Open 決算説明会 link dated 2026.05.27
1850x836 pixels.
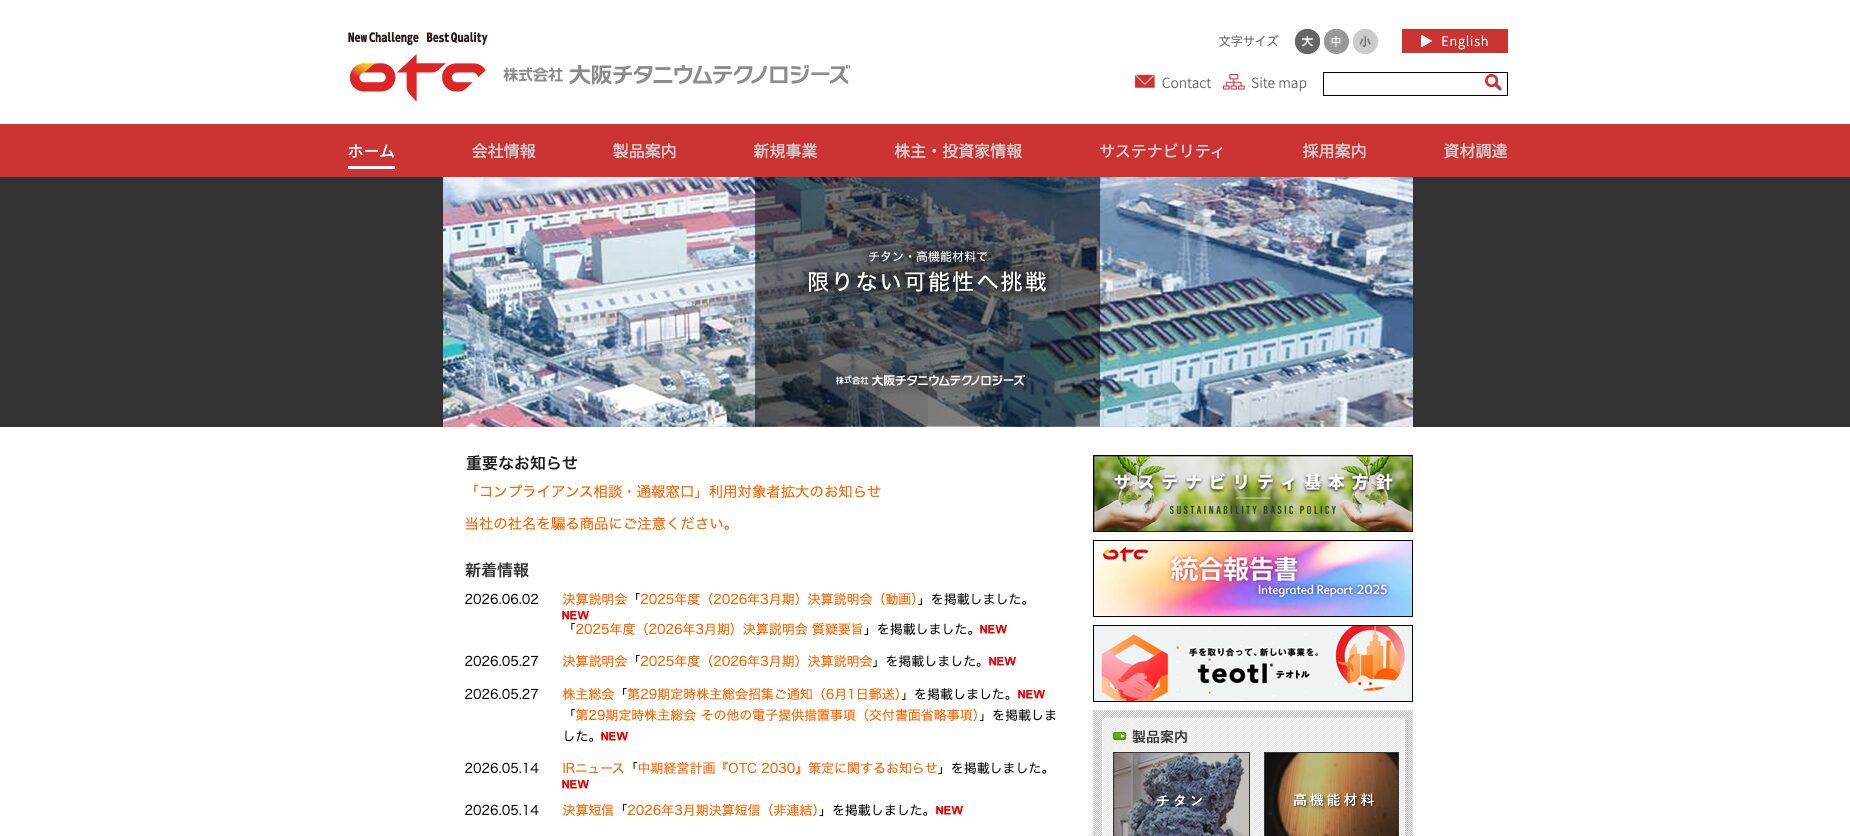point(756,661)
